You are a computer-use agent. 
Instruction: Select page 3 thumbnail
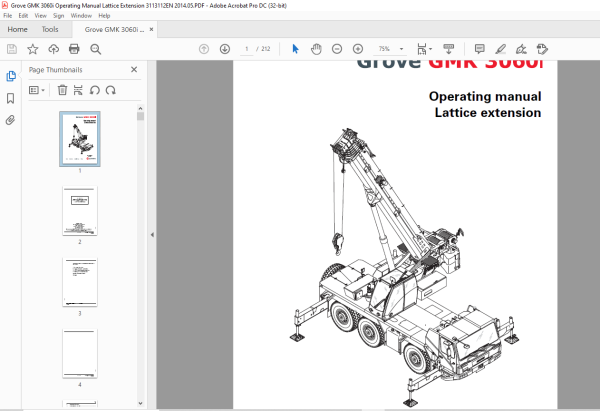(x=80, y=282)
